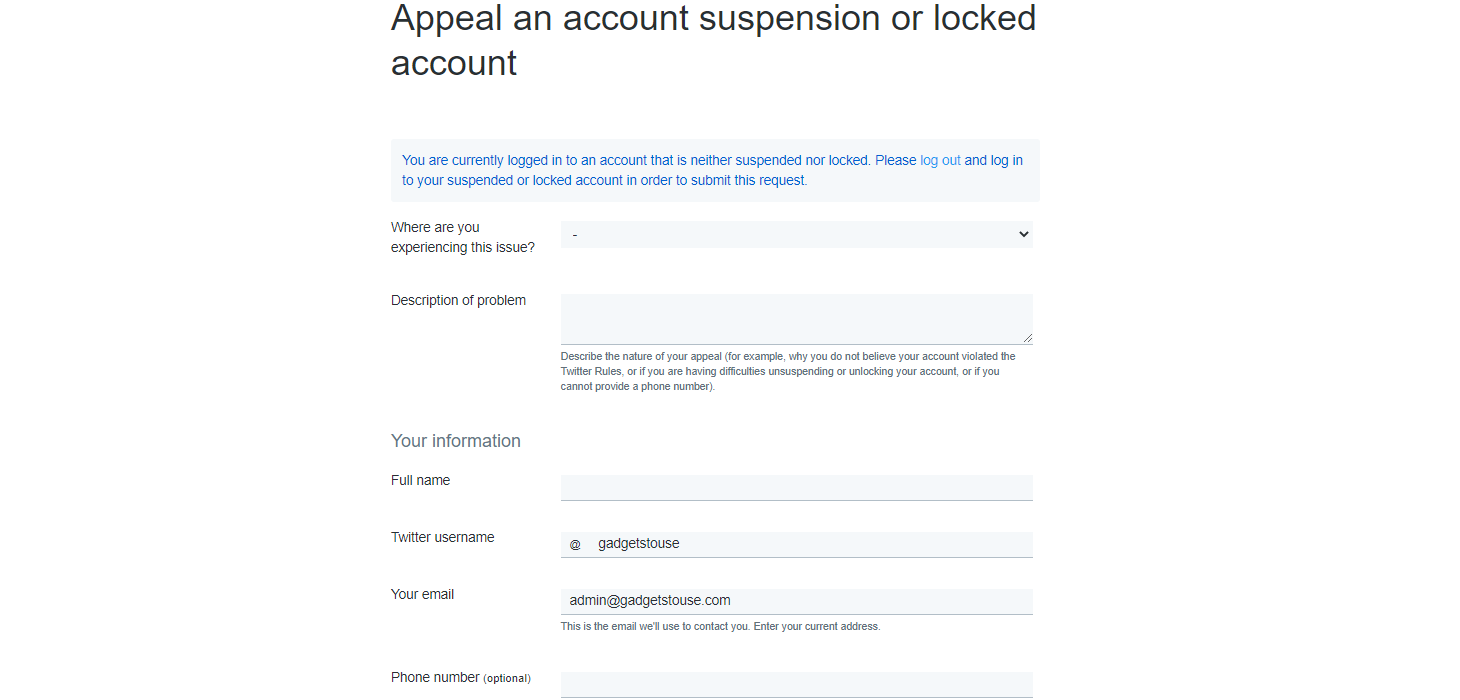Open the issue location dropdown
1460x700 pixels.
tap(797, 234)
